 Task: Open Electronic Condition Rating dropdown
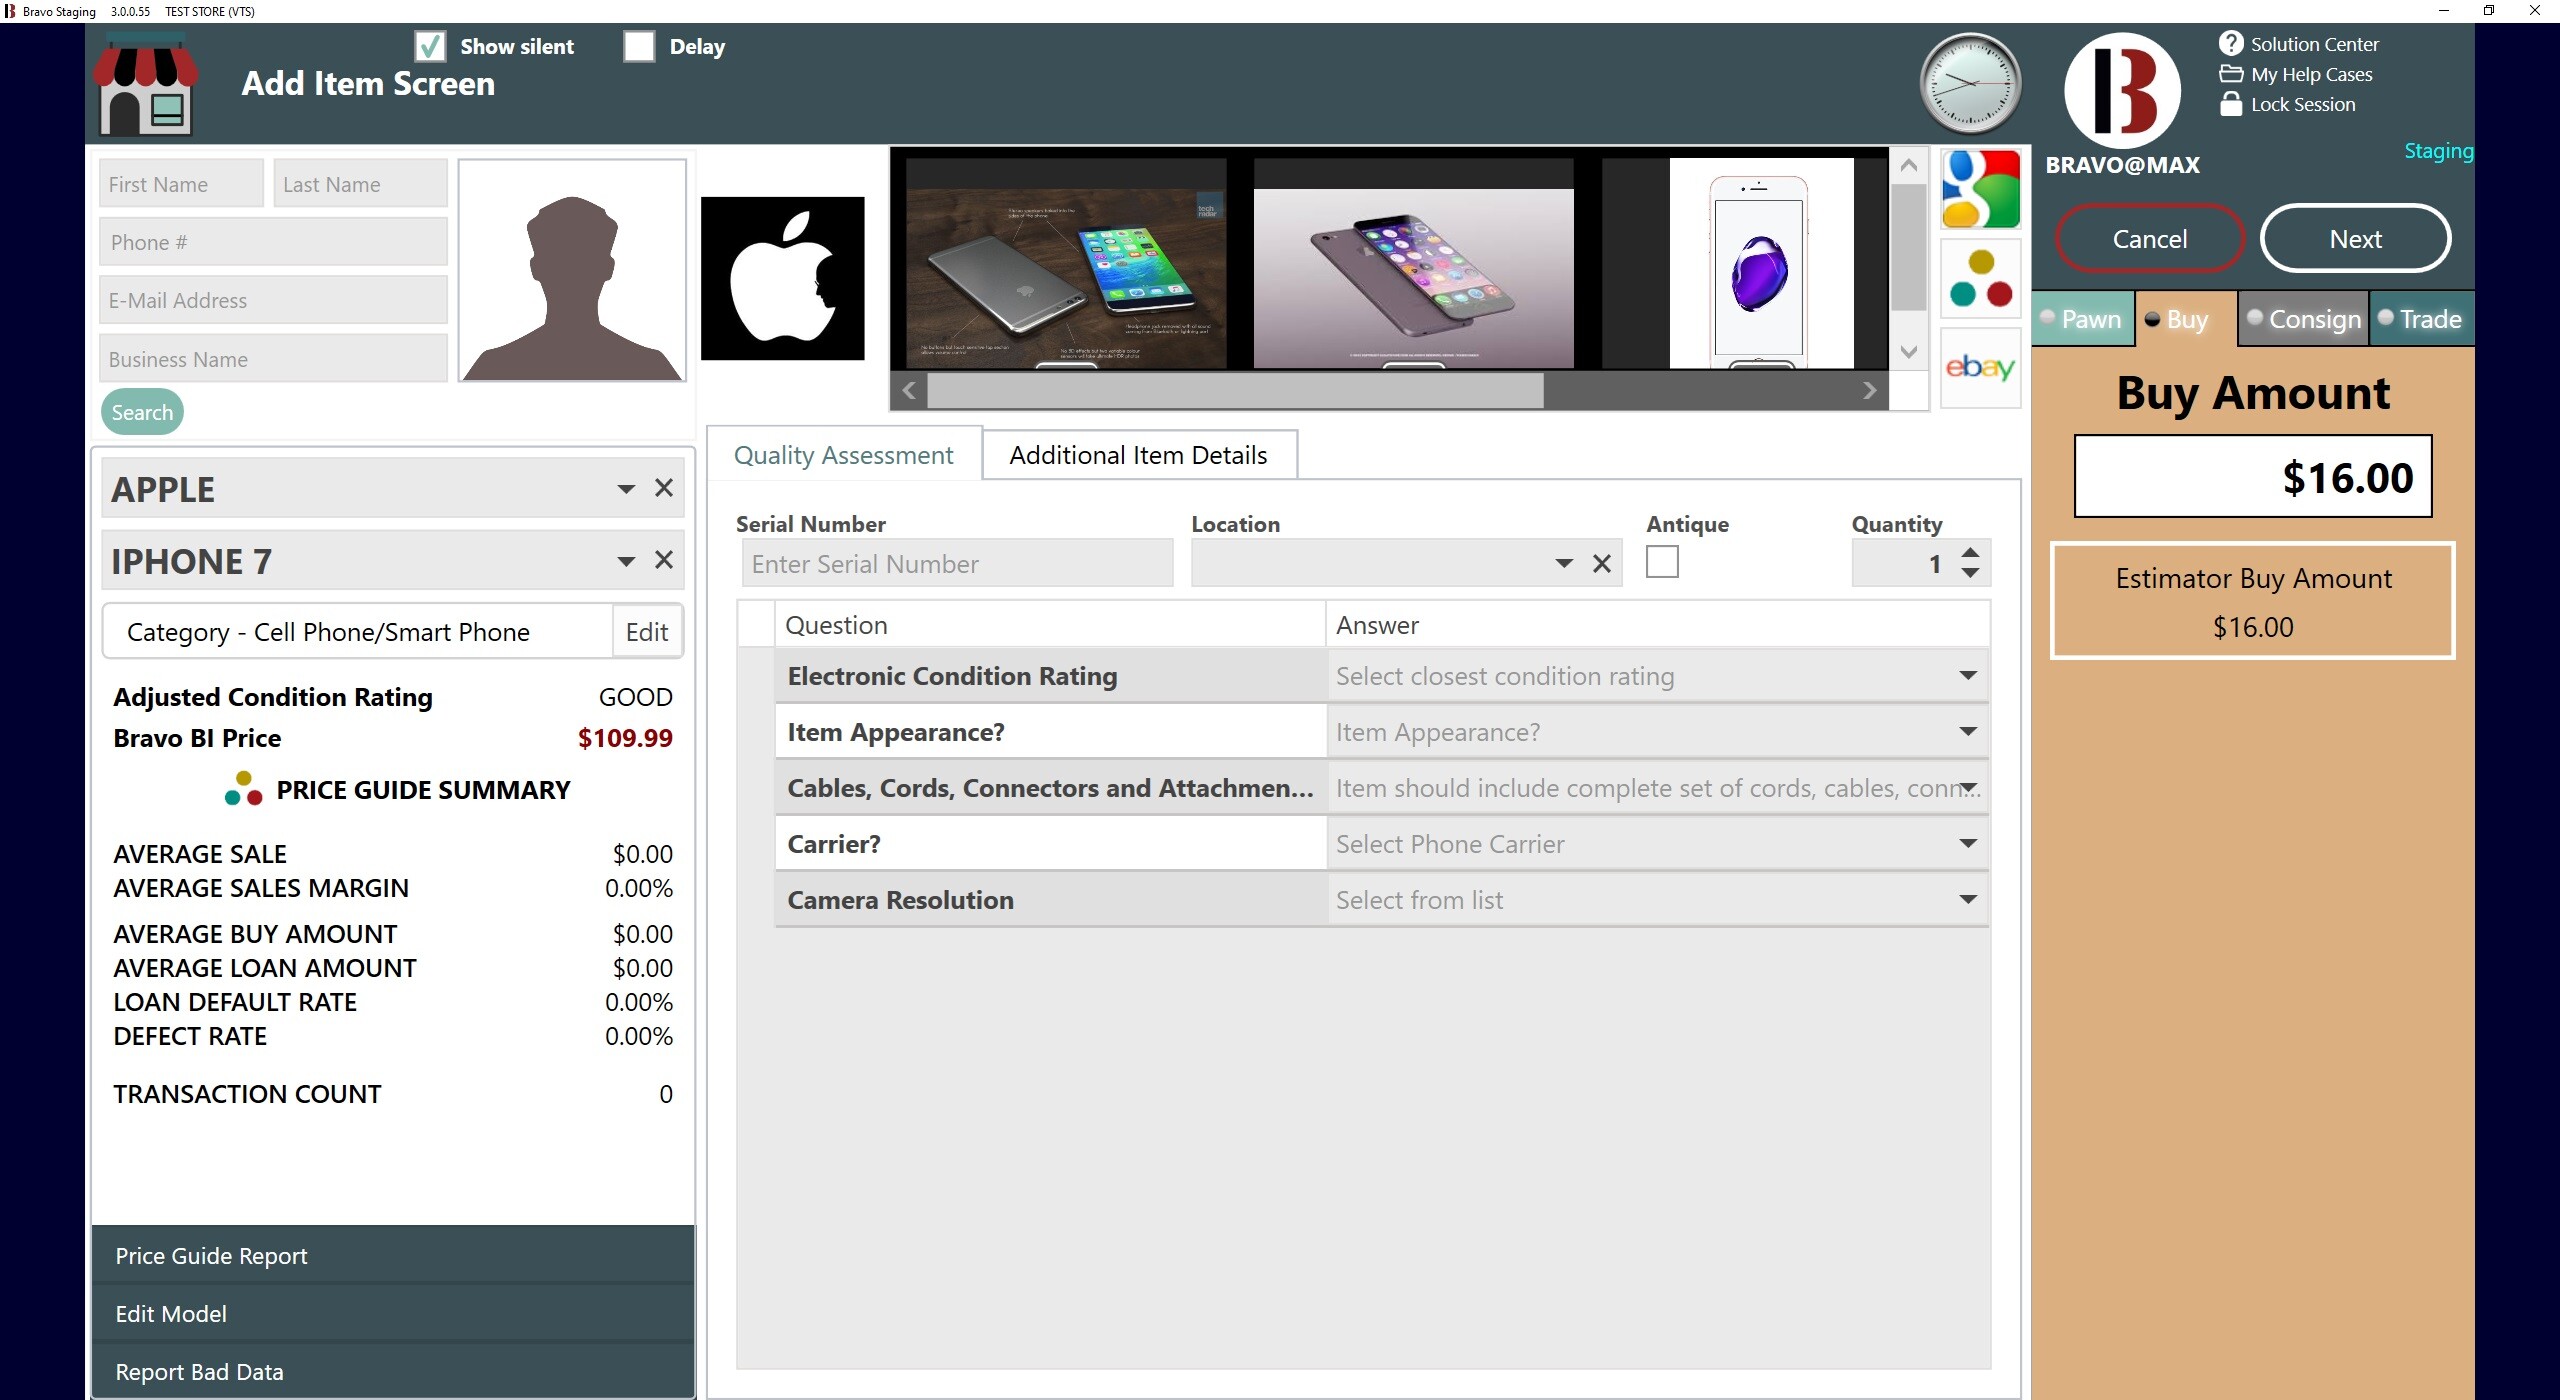point(1968,676)
